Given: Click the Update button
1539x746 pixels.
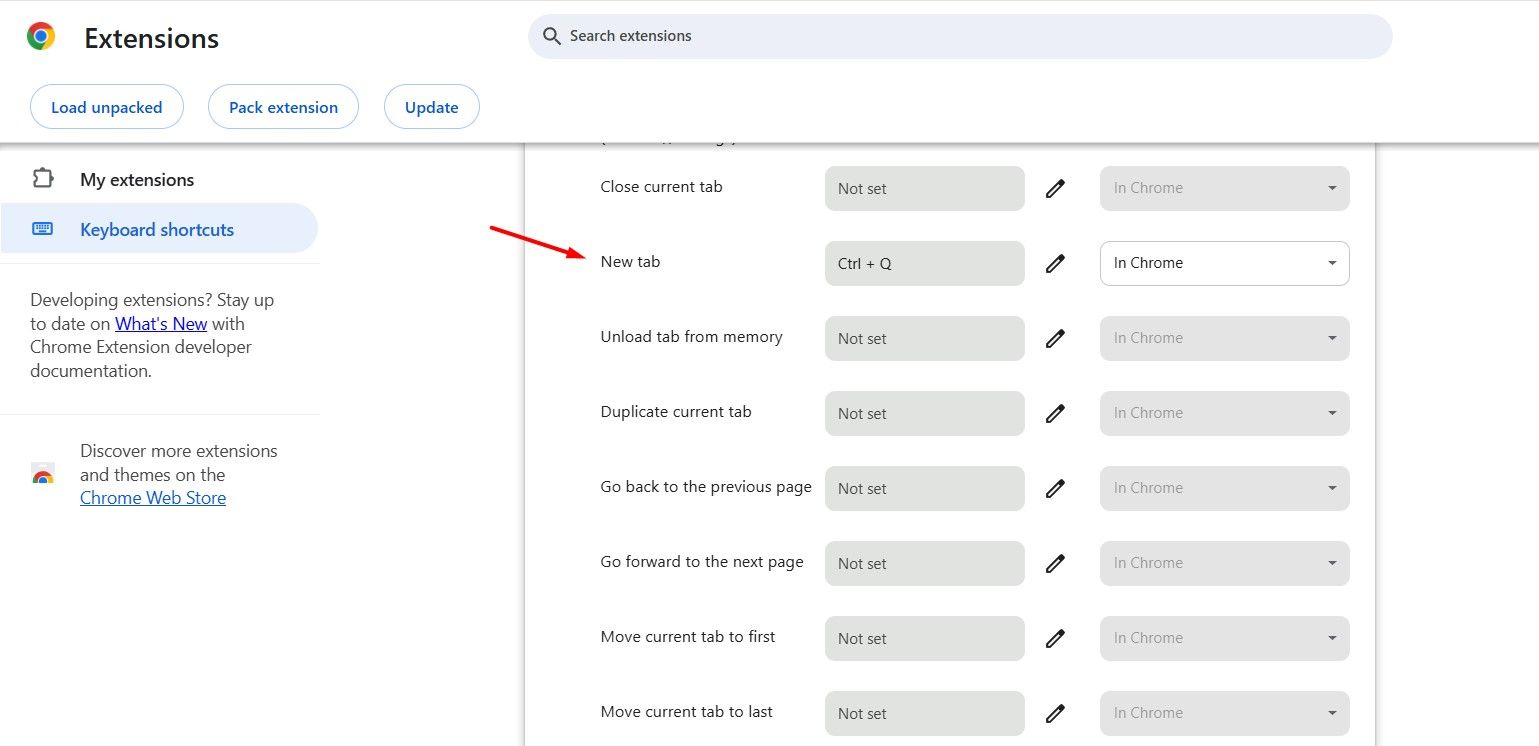Looking at the screenshot, I should pos(431,107).
